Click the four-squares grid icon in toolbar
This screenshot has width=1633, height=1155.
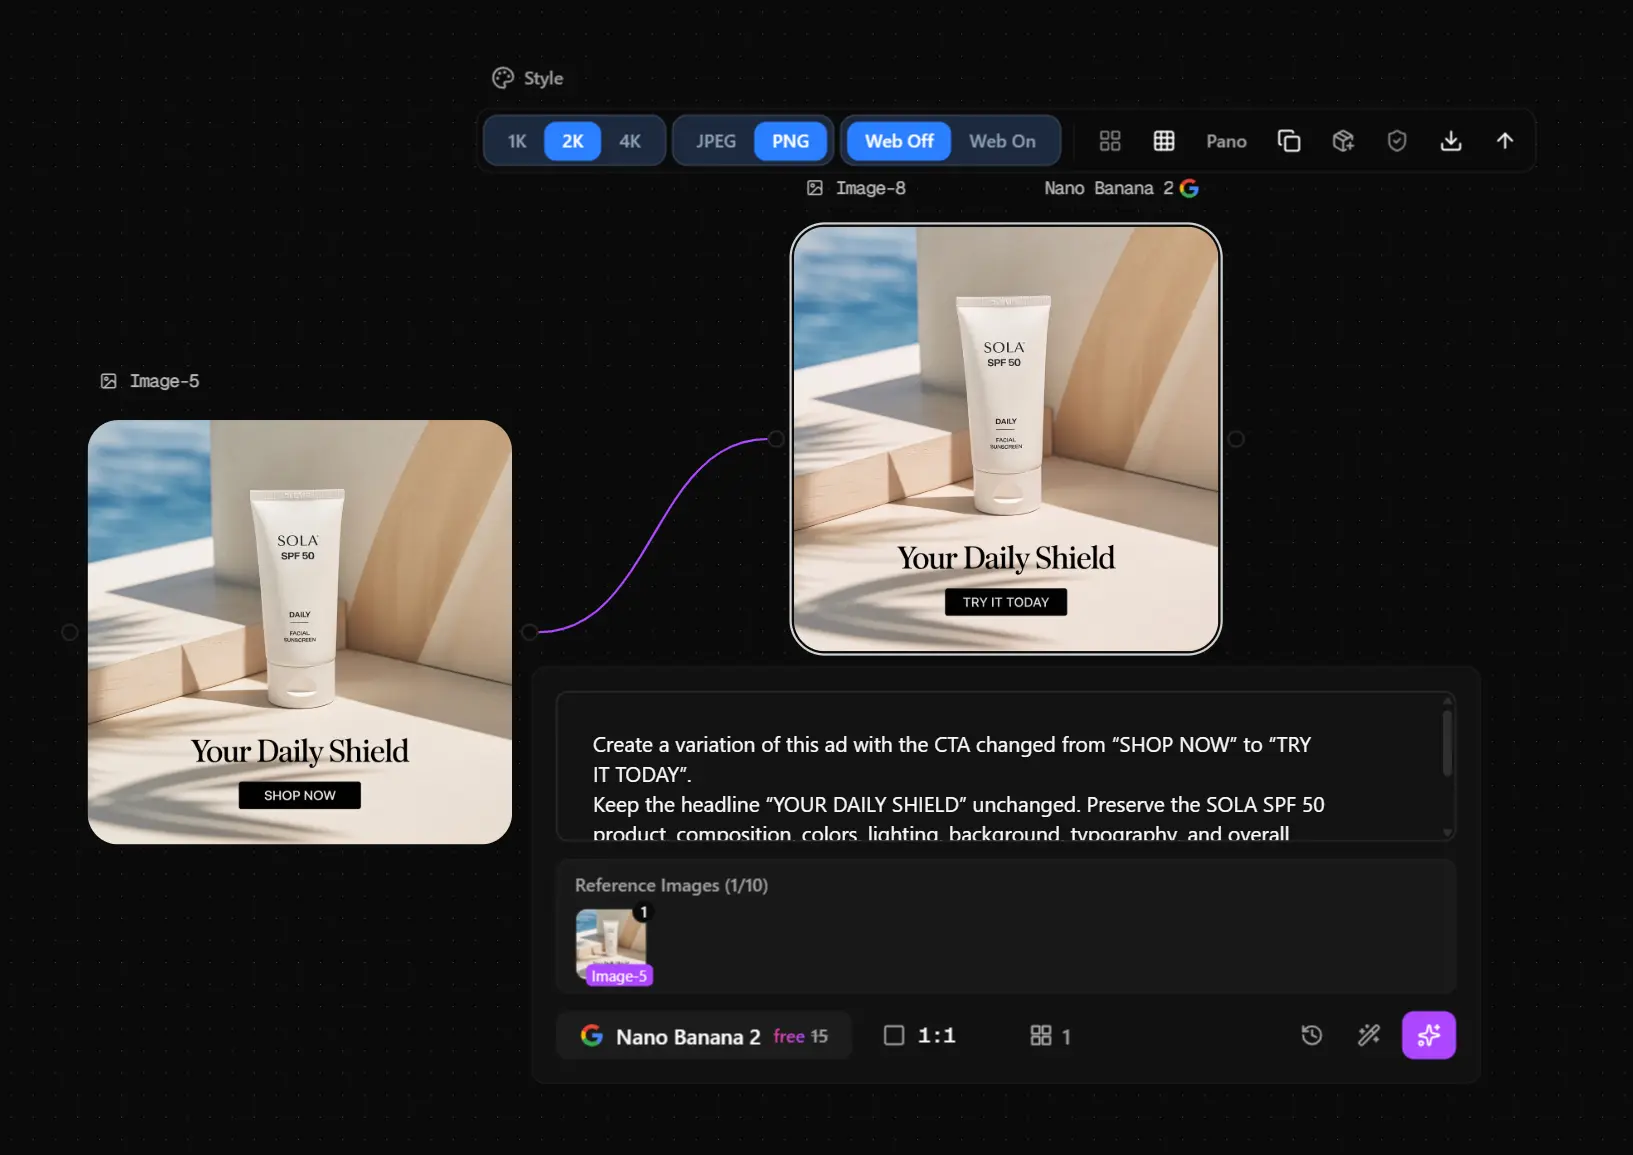click(x=1110, y=141)
